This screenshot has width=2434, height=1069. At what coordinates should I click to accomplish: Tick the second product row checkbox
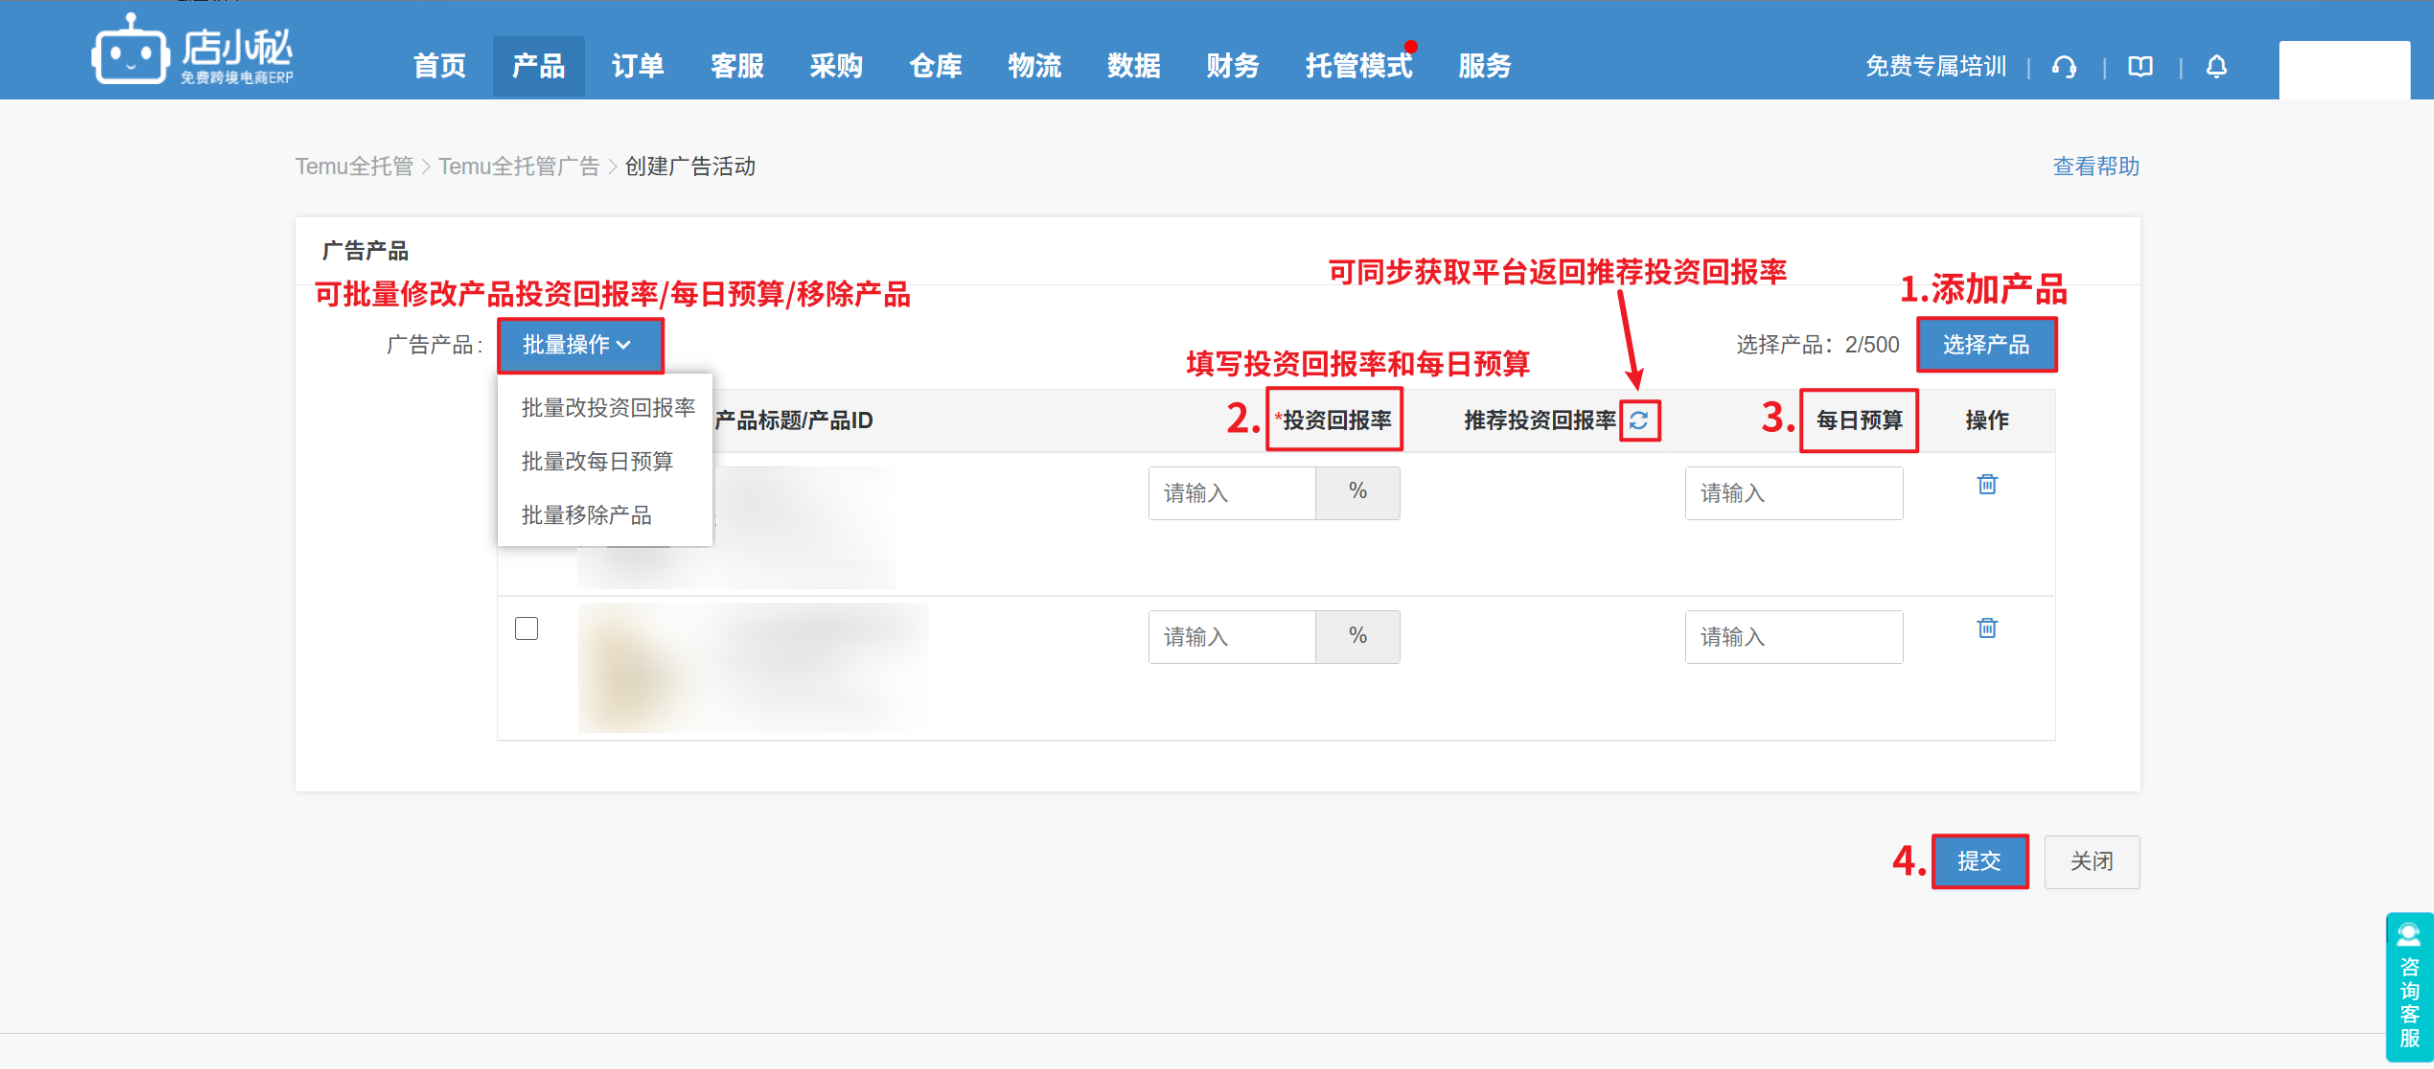point(527,628)
